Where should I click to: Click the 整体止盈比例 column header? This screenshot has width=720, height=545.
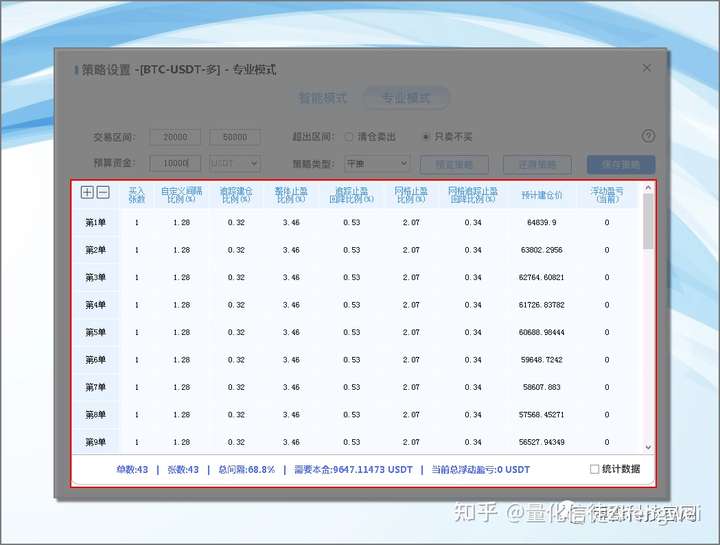[x=291, y=195]
